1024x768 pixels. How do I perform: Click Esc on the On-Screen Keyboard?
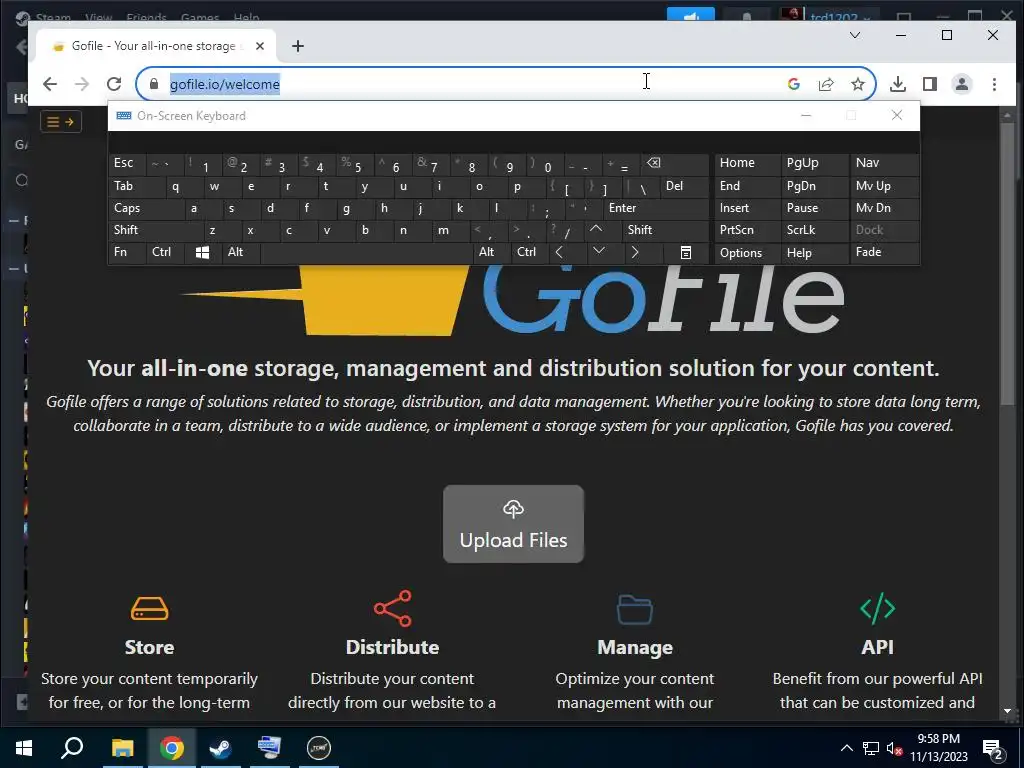pyautogui.click(x=127, y=163)
